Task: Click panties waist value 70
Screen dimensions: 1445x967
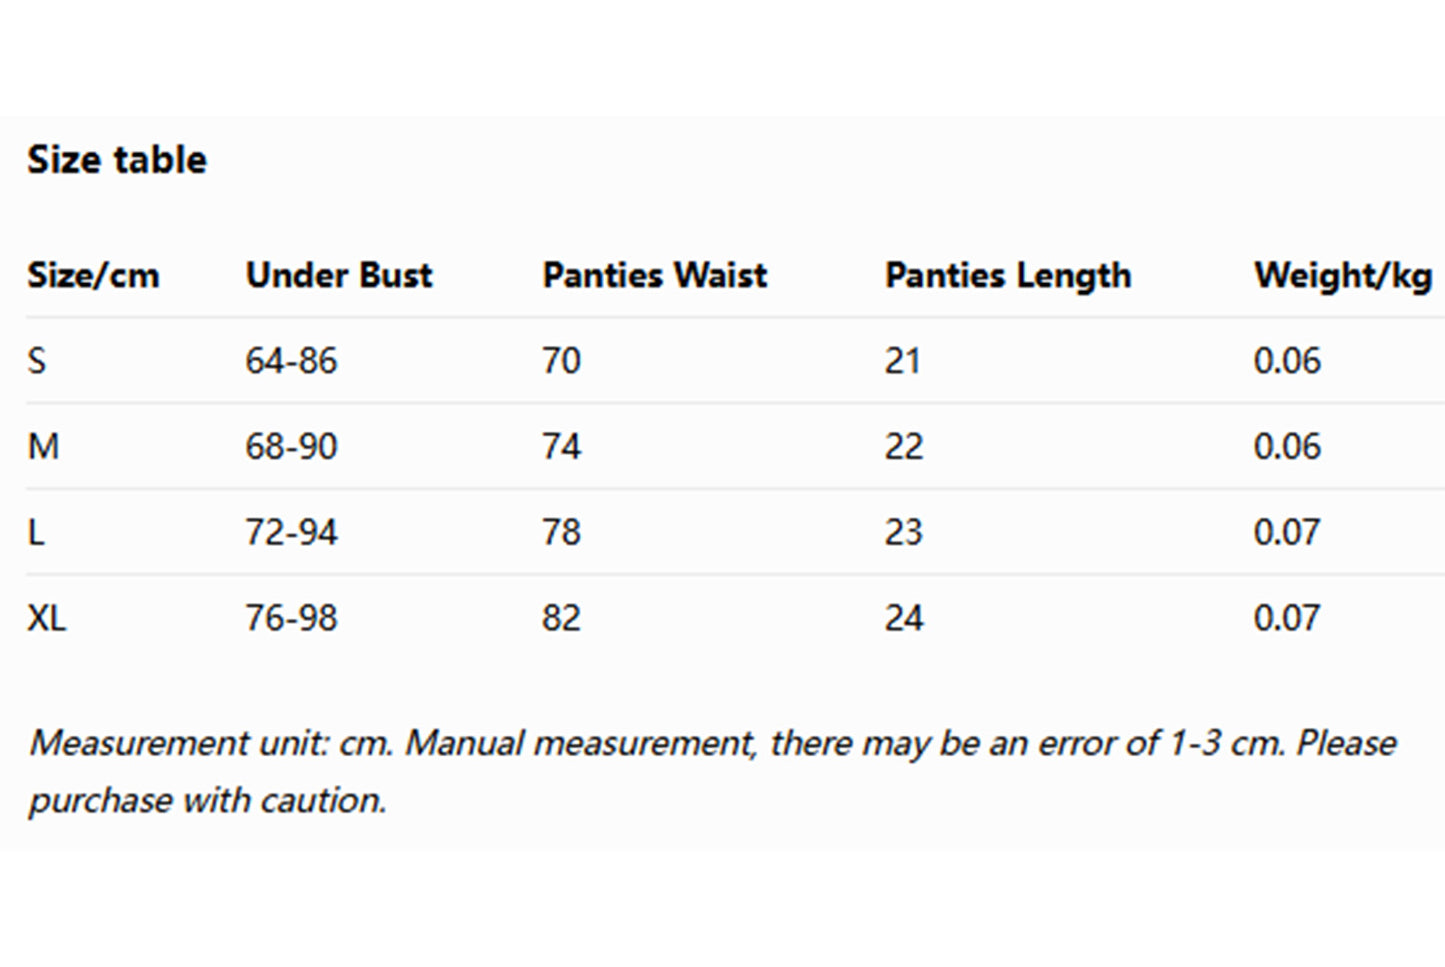Action: (561, 360)
